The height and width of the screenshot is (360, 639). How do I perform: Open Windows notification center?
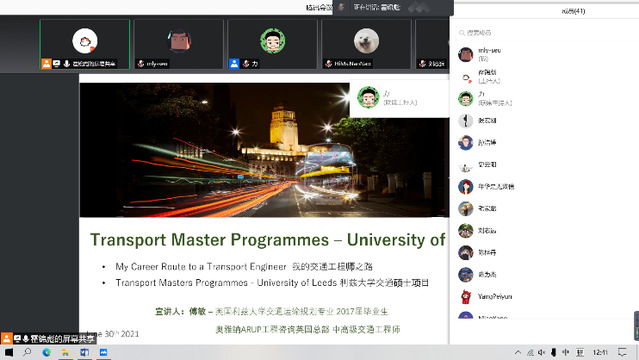click(x=622, y=352)
